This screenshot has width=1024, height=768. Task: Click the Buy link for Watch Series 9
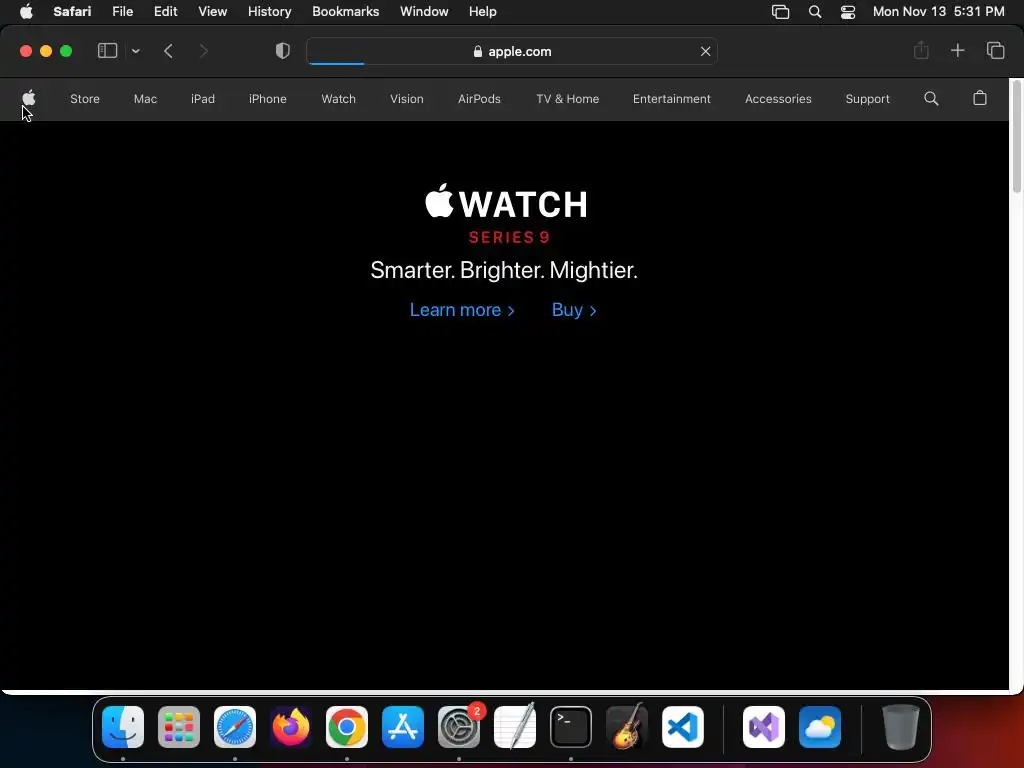point(573,310)
